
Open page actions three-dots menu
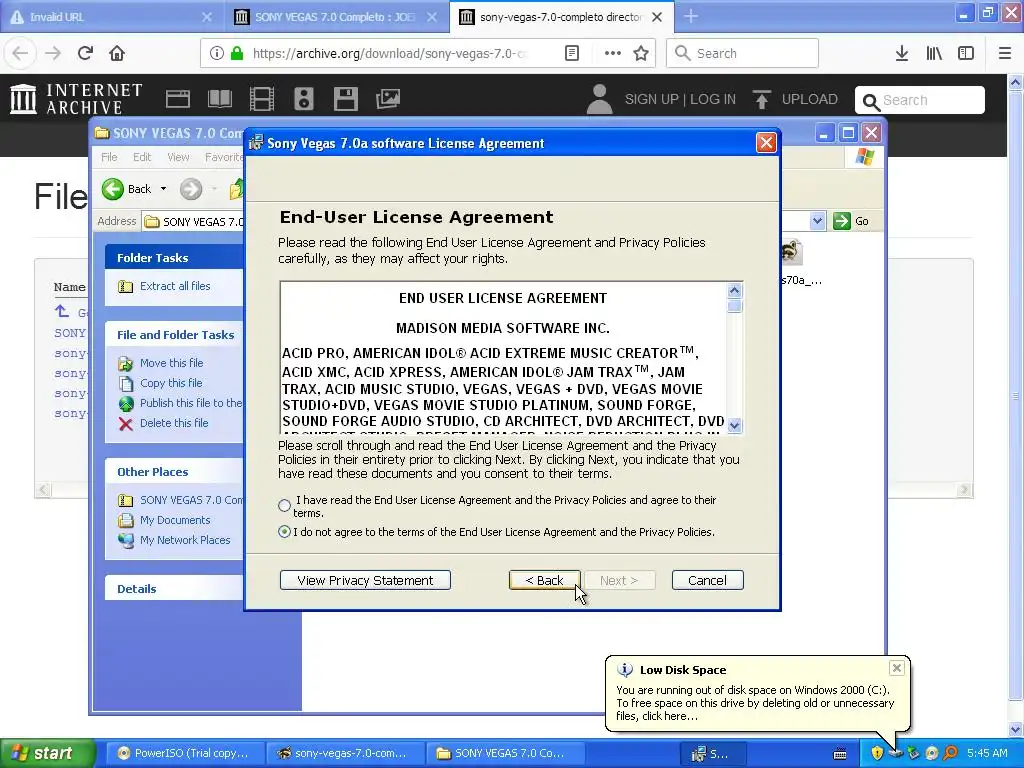point(613,53)
